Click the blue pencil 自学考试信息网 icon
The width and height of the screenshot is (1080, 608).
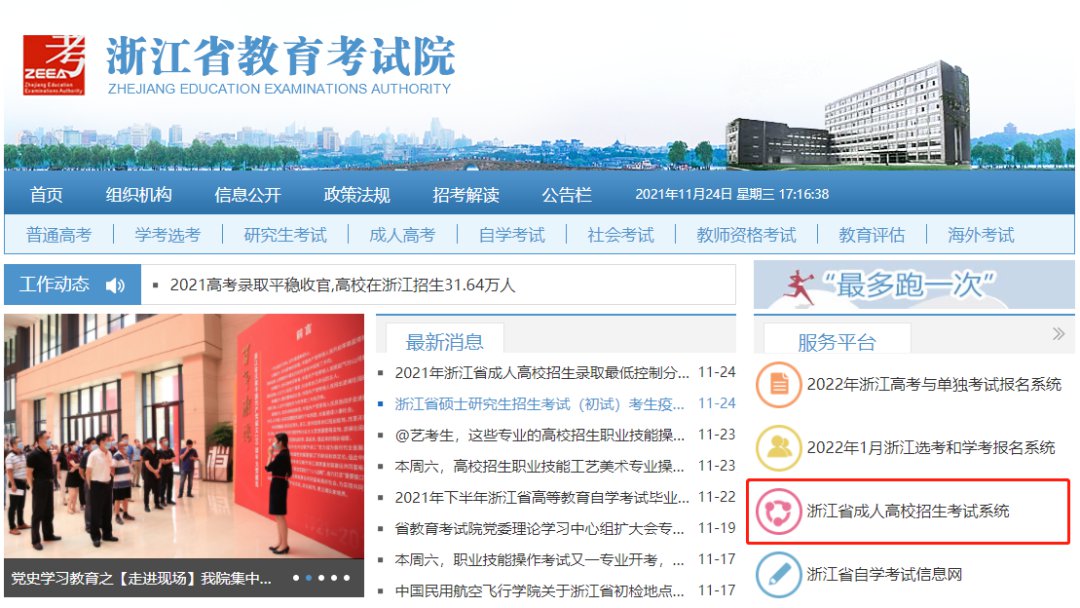[x=779, y=574]
